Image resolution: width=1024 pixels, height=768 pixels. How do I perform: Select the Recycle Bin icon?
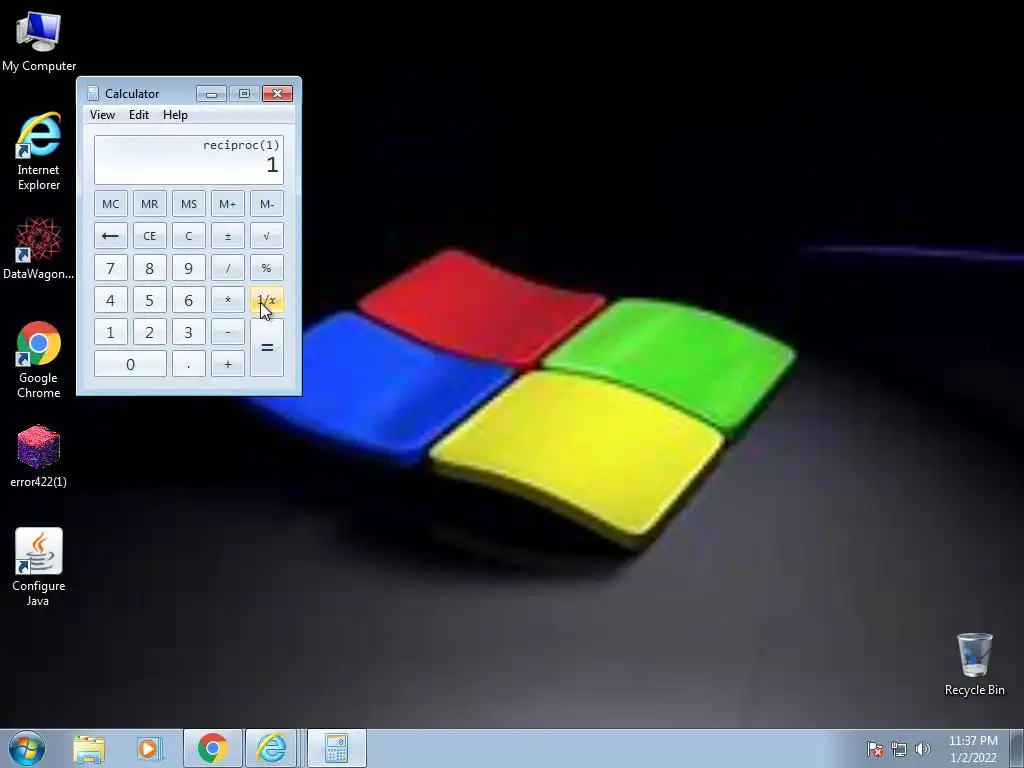pos(974,665)
